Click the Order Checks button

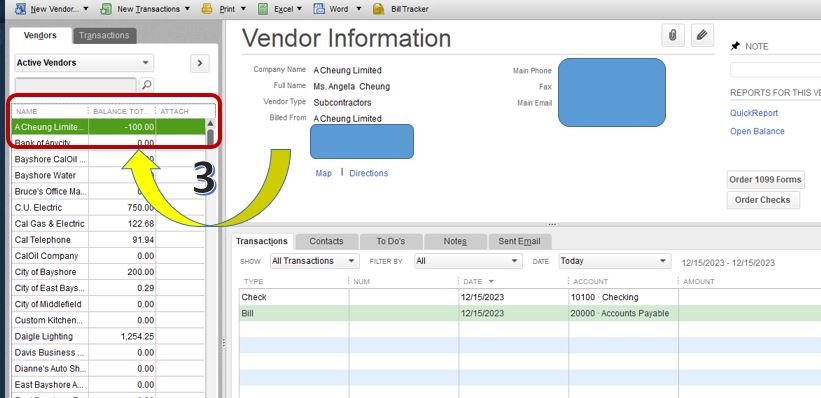pyautogui.click(x=763, y=200)
